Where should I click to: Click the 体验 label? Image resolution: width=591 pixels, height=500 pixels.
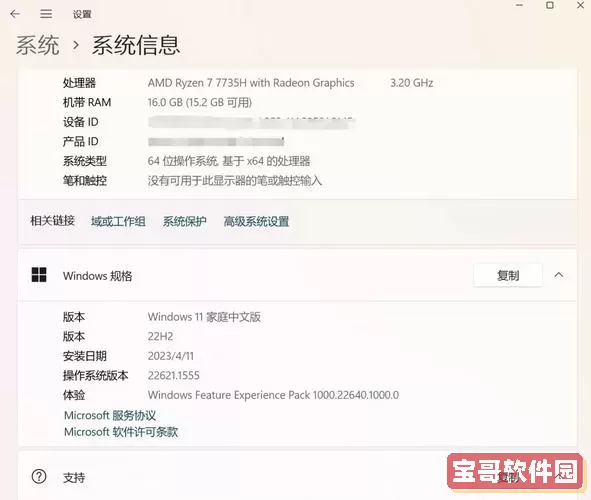(x=74, y=395)
